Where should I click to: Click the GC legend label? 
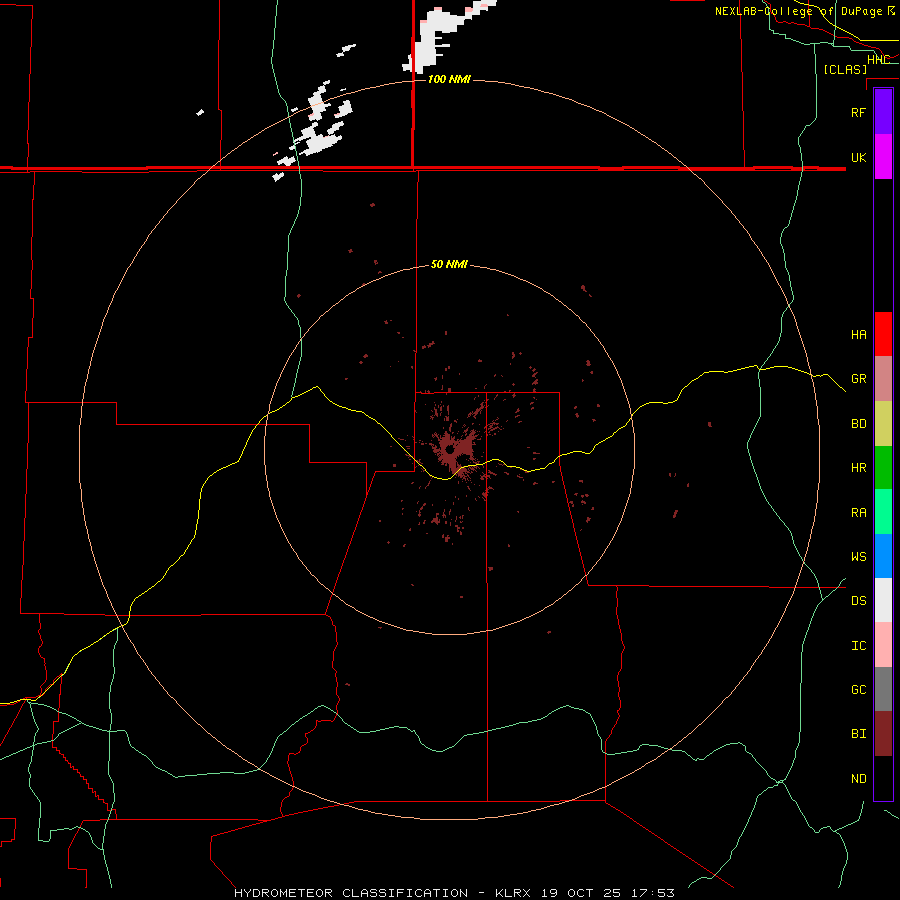click(858, 690)
